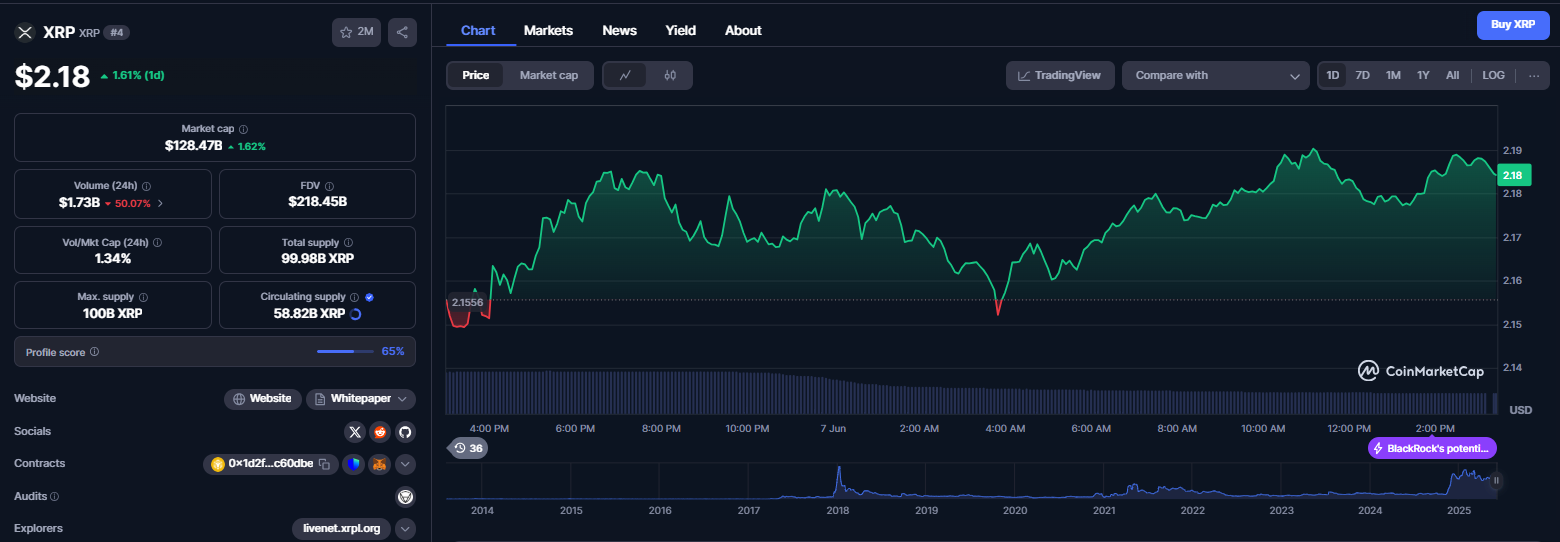The image size is (1560, 542).
Task: Click the #4 rank badge
Action: pos(117,32)
